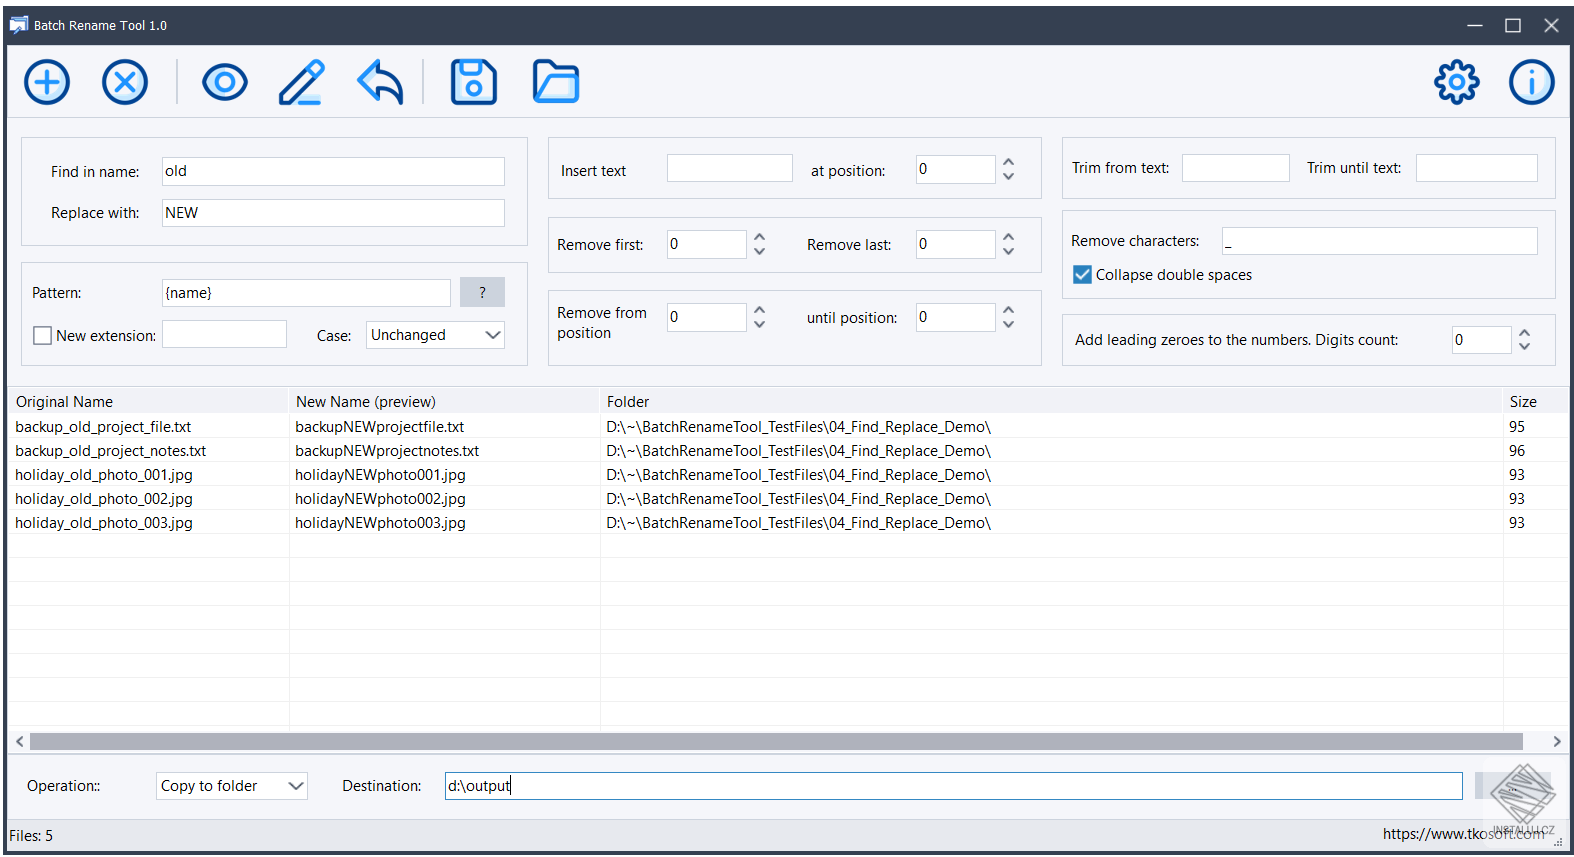The height and width of the screenshot is (857, 1574).
Task: Click preview name backupNEWprojectfile.txt
Action: pyautogui.click(x=380, y=427)
